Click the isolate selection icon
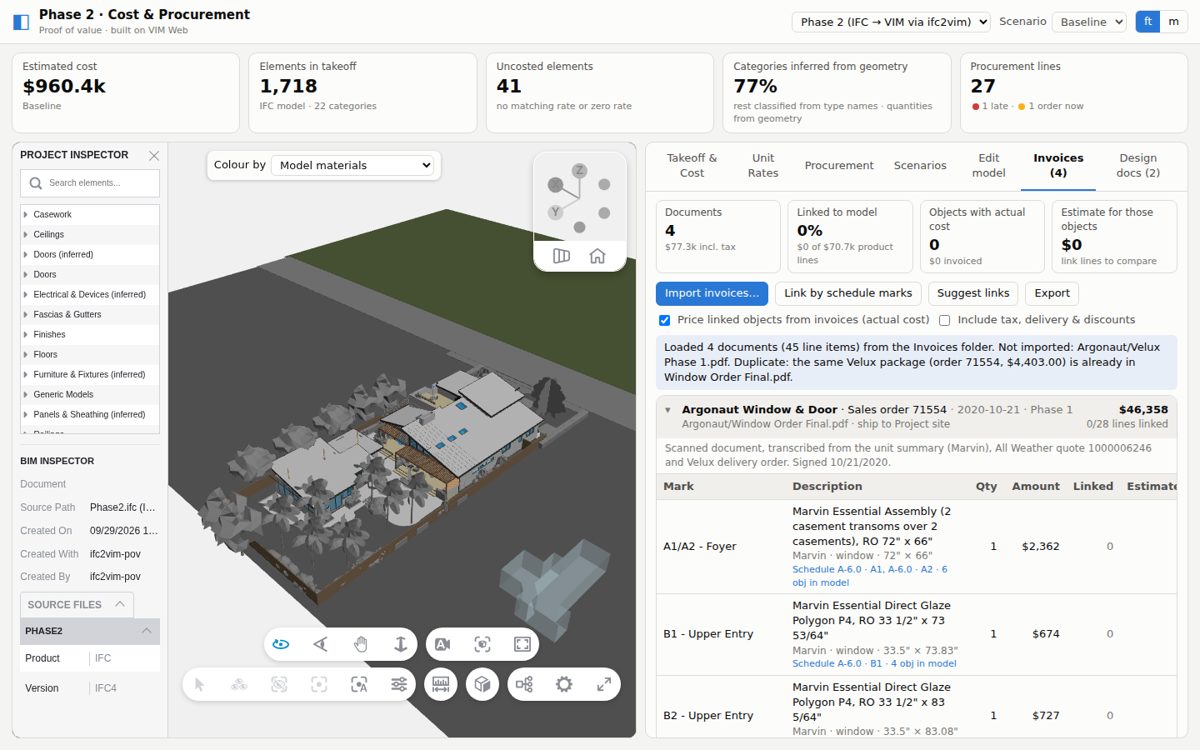The width and height of the screenshot is (1200, 750). [319, 684]
